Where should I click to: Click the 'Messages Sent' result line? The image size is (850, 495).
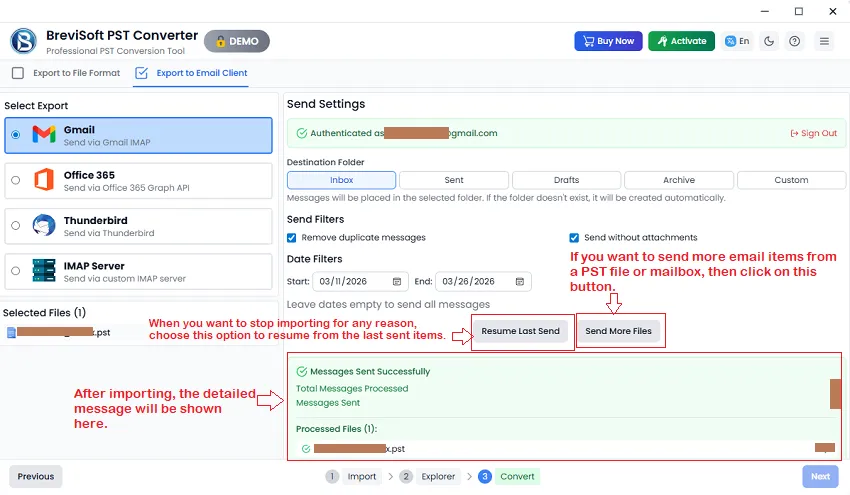point(327,403)
